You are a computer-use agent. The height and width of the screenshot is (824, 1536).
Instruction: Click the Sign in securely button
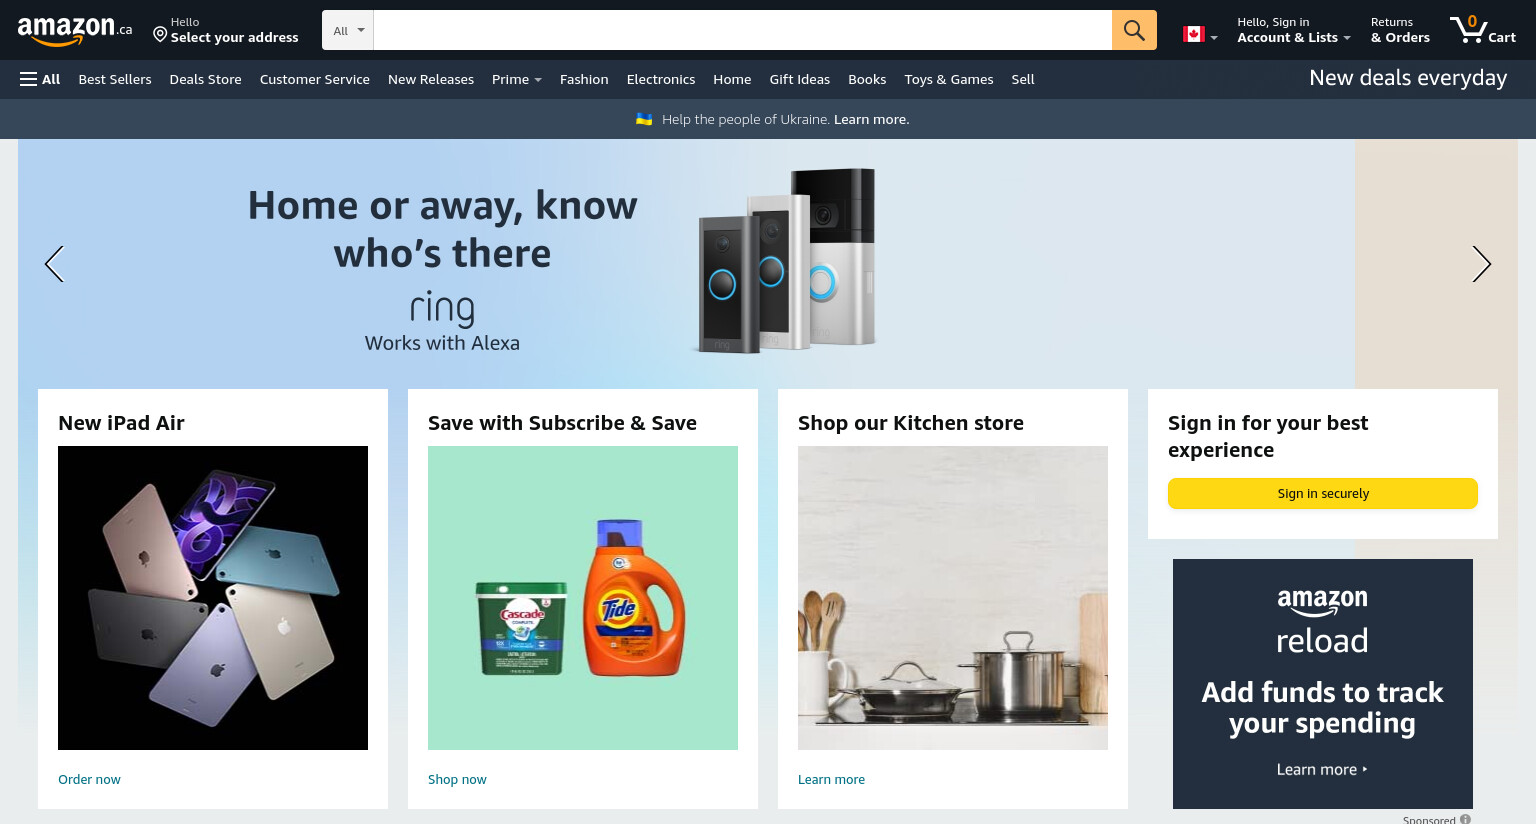tap(1323, 494)
